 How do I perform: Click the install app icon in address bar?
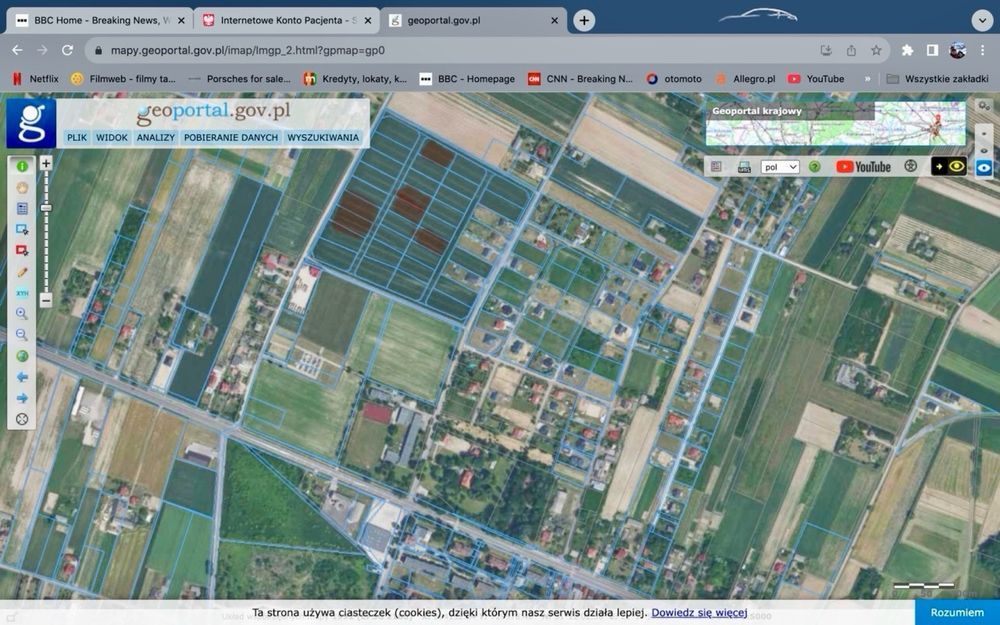click(827, 50)
